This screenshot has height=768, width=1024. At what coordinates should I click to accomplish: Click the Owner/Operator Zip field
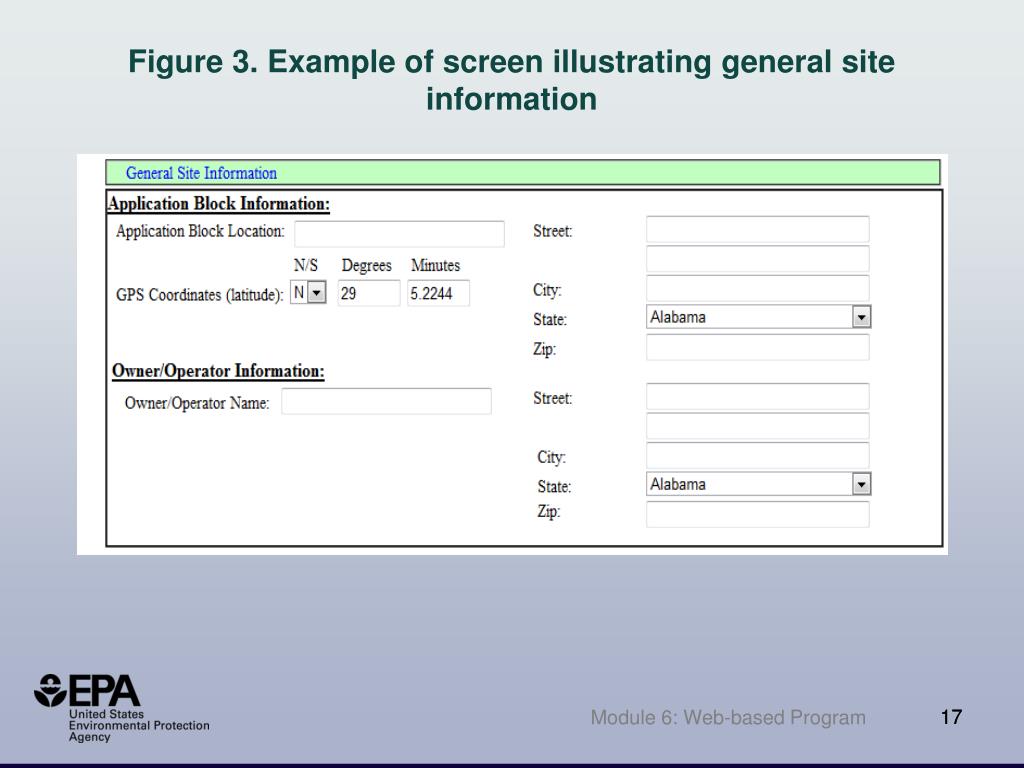758,514
